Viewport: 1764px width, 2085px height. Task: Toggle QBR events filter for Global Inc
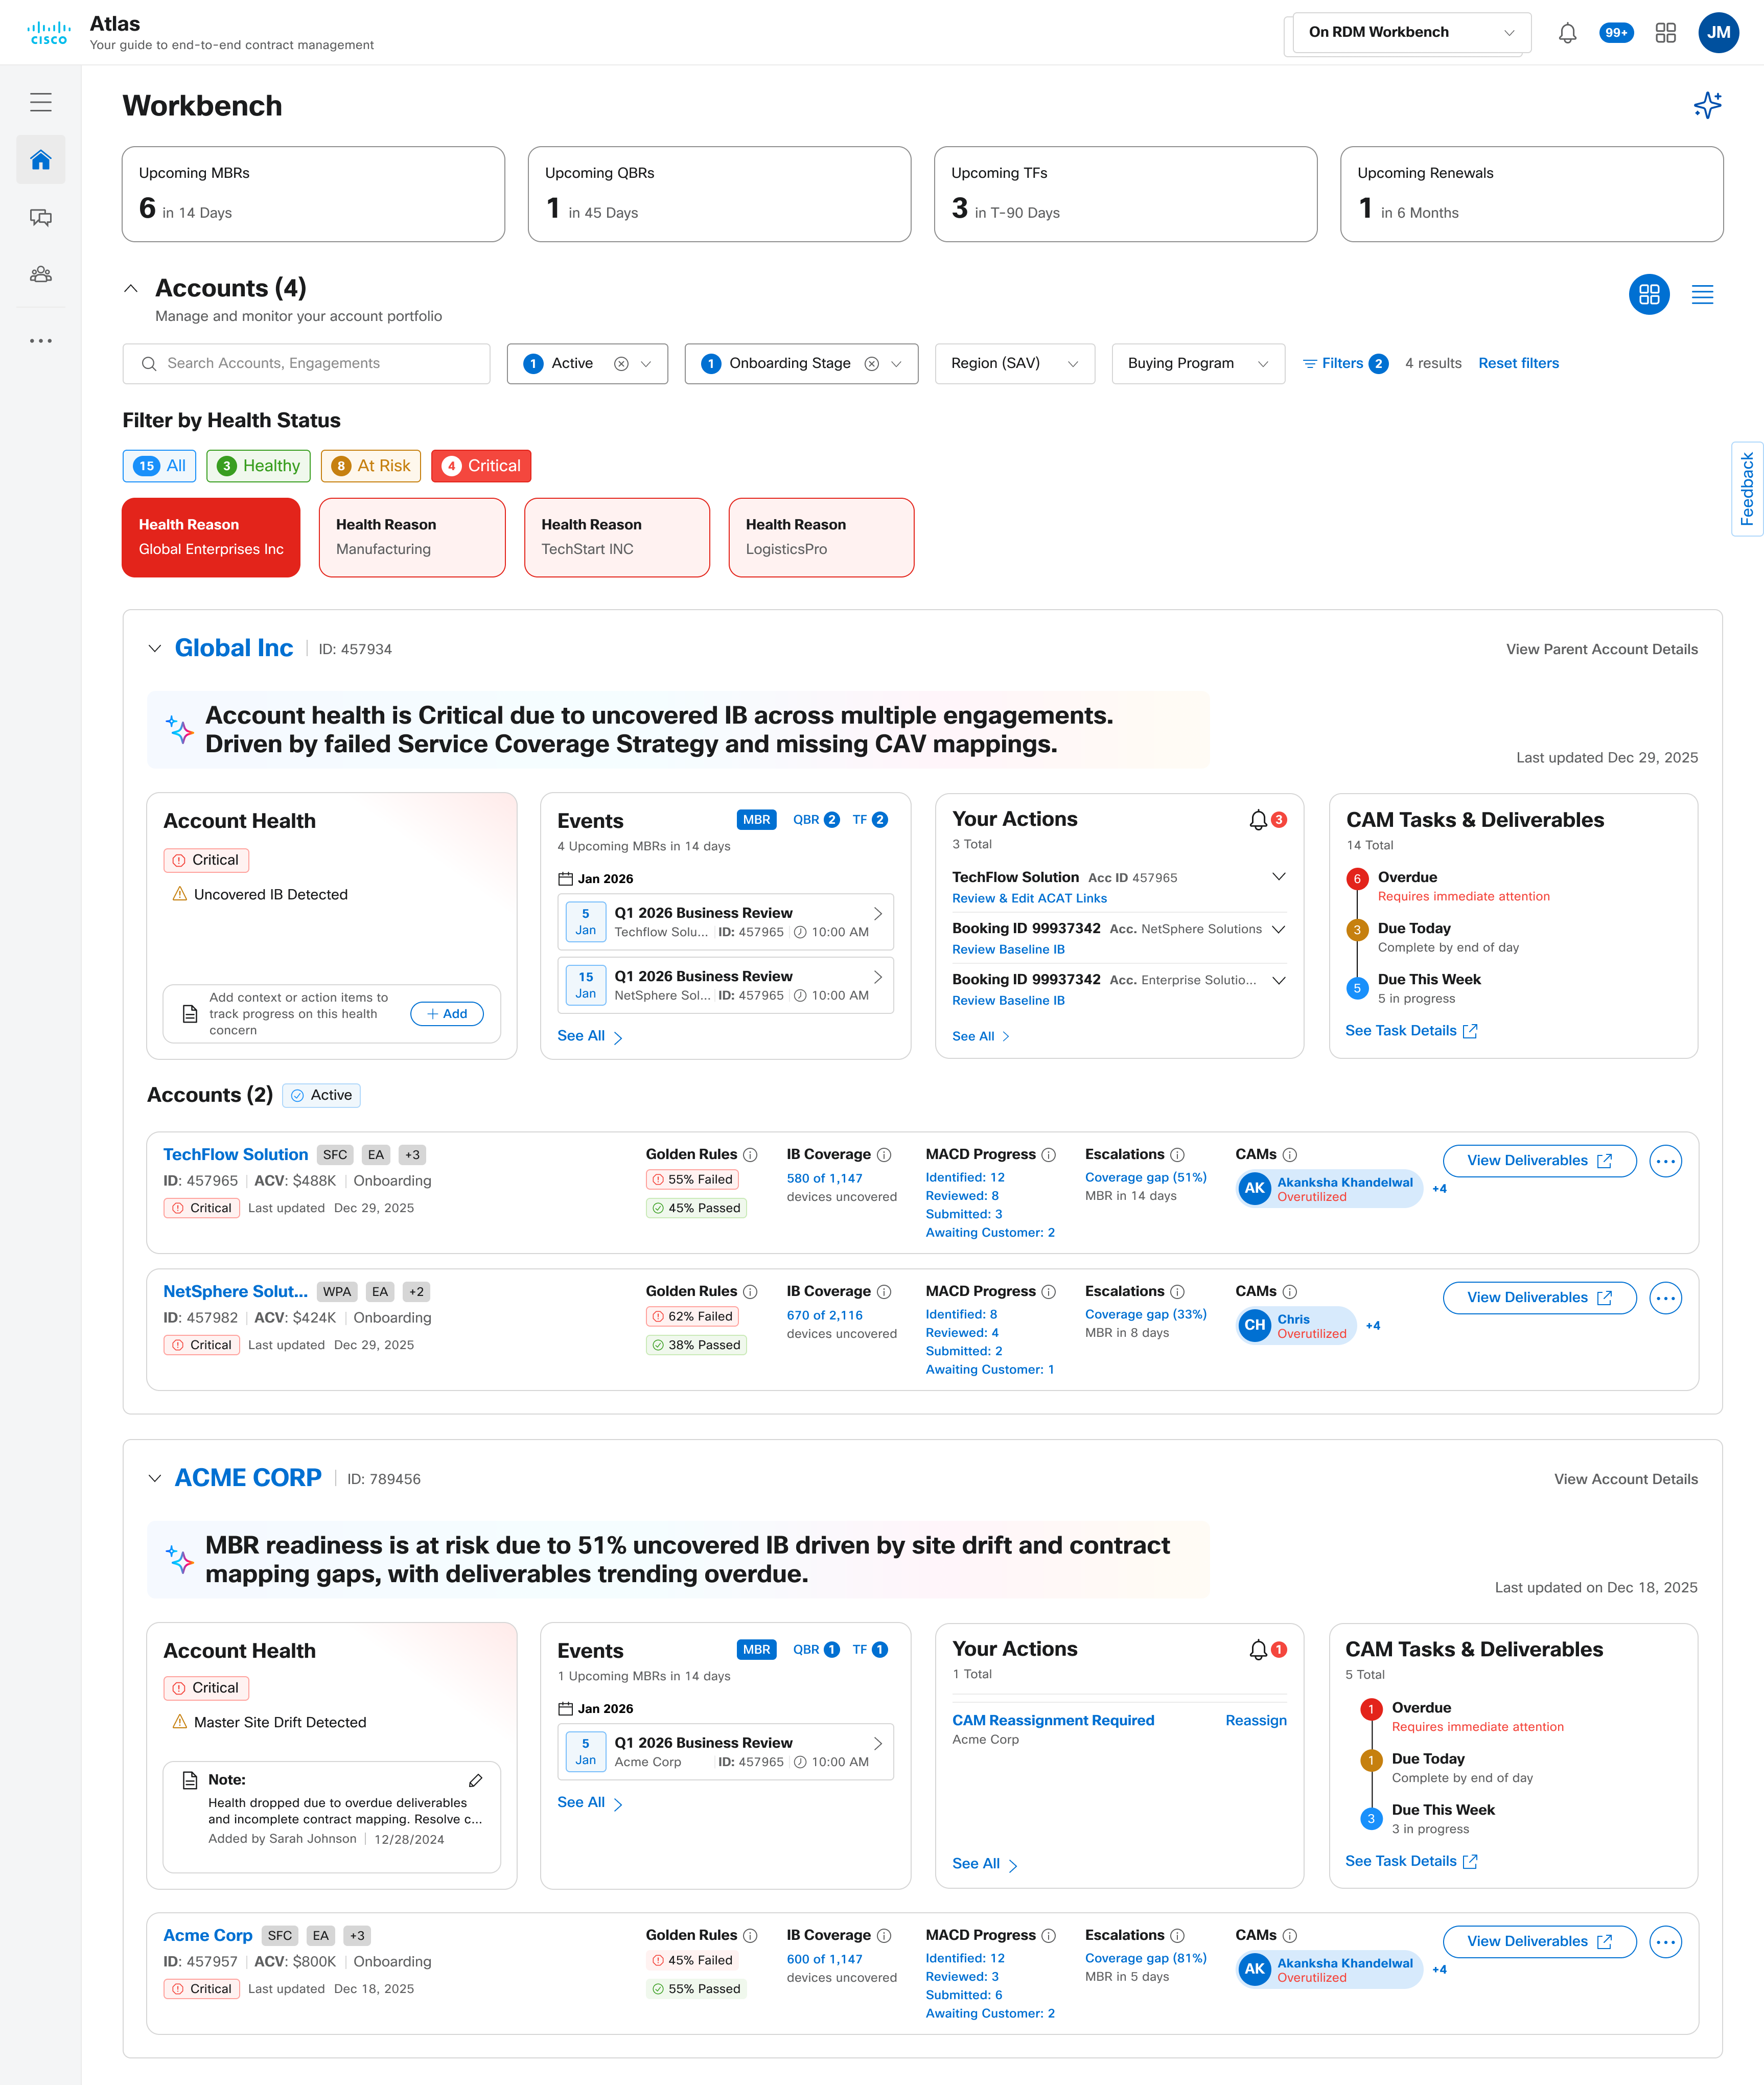tap(816, 820)
